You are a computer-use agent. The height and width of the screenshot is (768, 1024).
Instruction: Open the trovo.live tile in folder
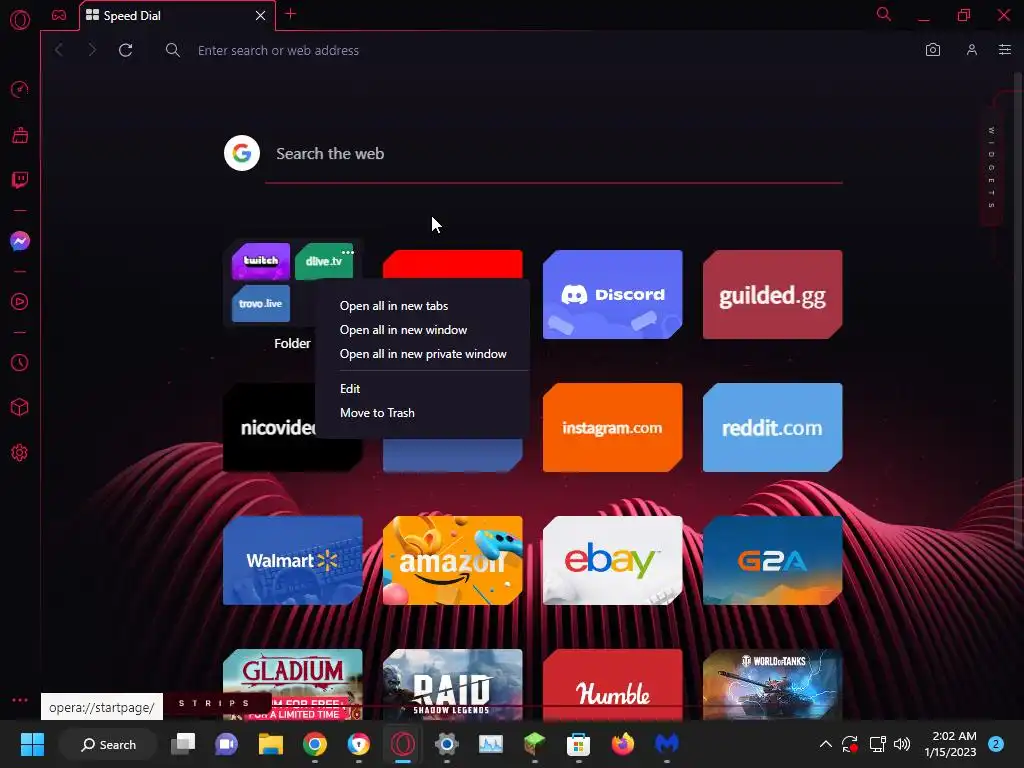[x=261, y=304]
